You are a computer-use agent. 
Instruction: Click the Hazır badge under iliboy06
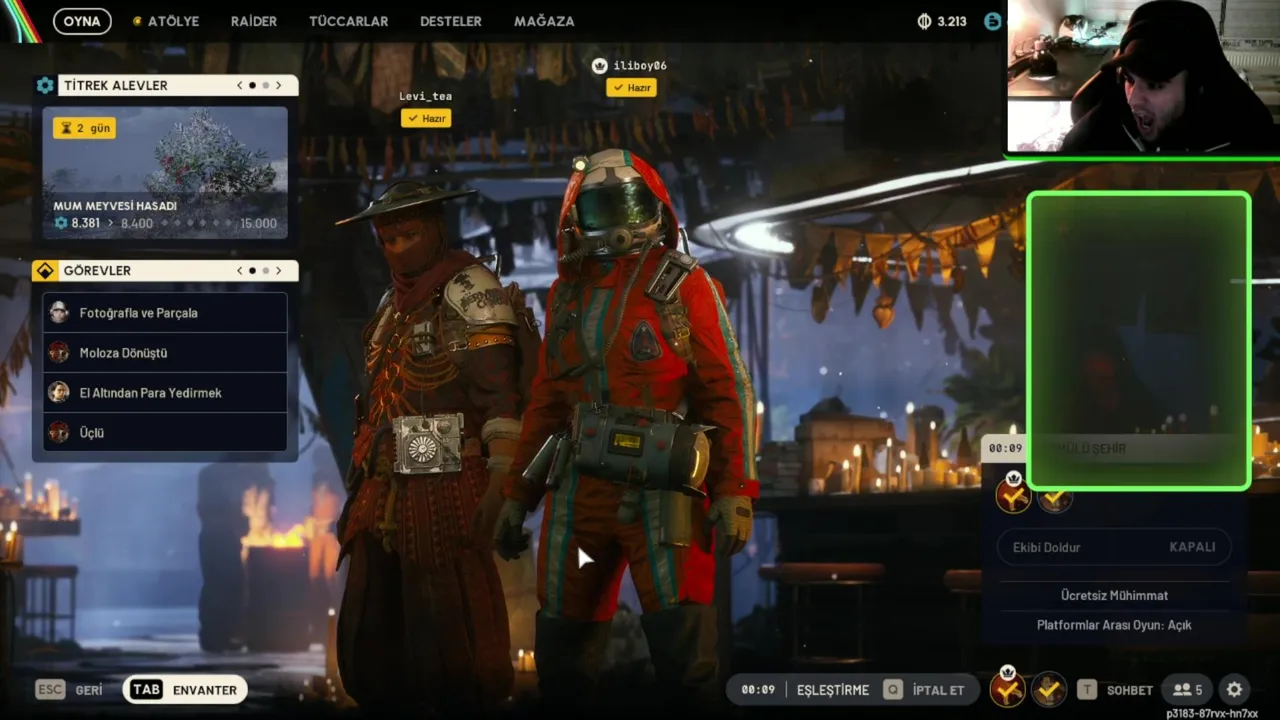coord(631,88)
